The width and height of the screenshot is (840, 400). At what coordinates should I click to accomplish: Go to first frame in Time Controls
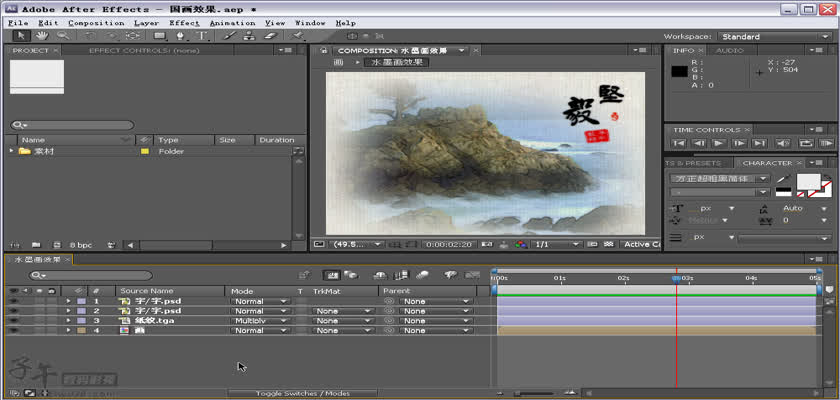tap(679, 143)
